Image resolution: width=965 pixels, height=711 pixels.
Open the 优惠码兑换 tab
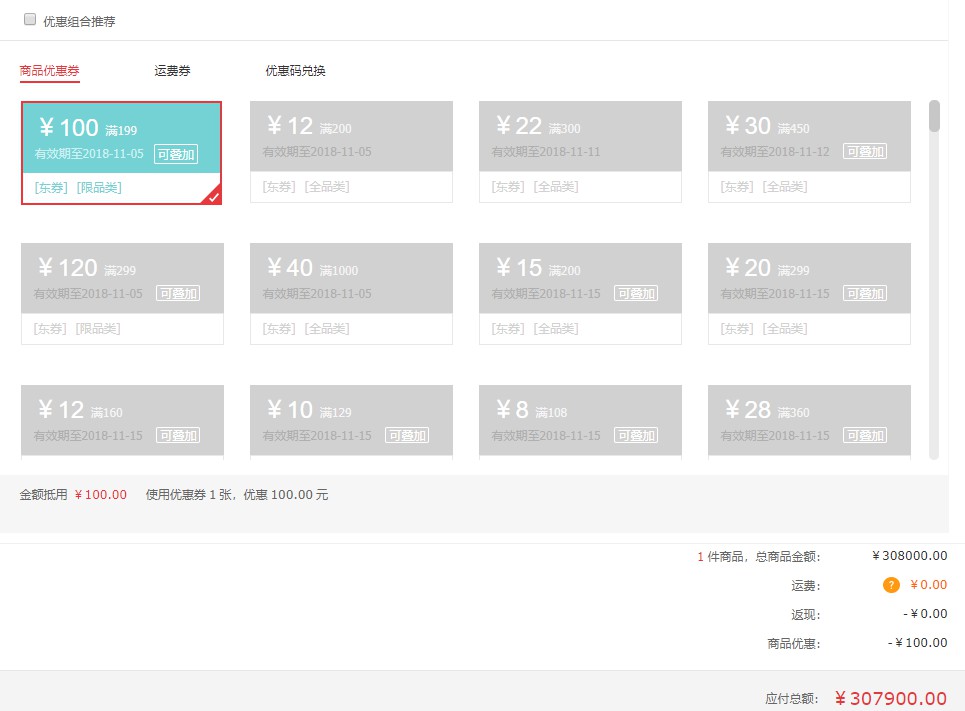(x=295, y=71)
